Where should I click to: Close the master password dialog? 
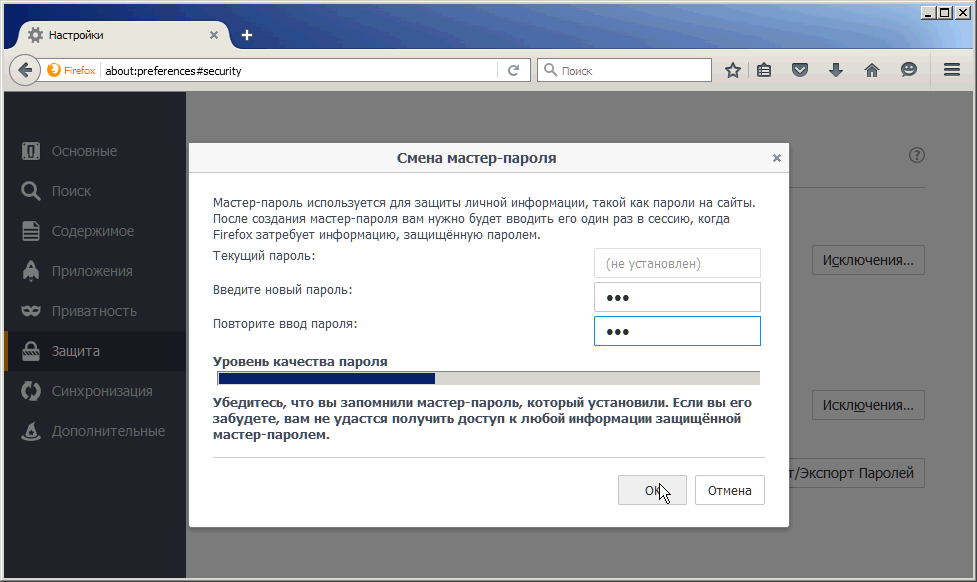point(777,158)
